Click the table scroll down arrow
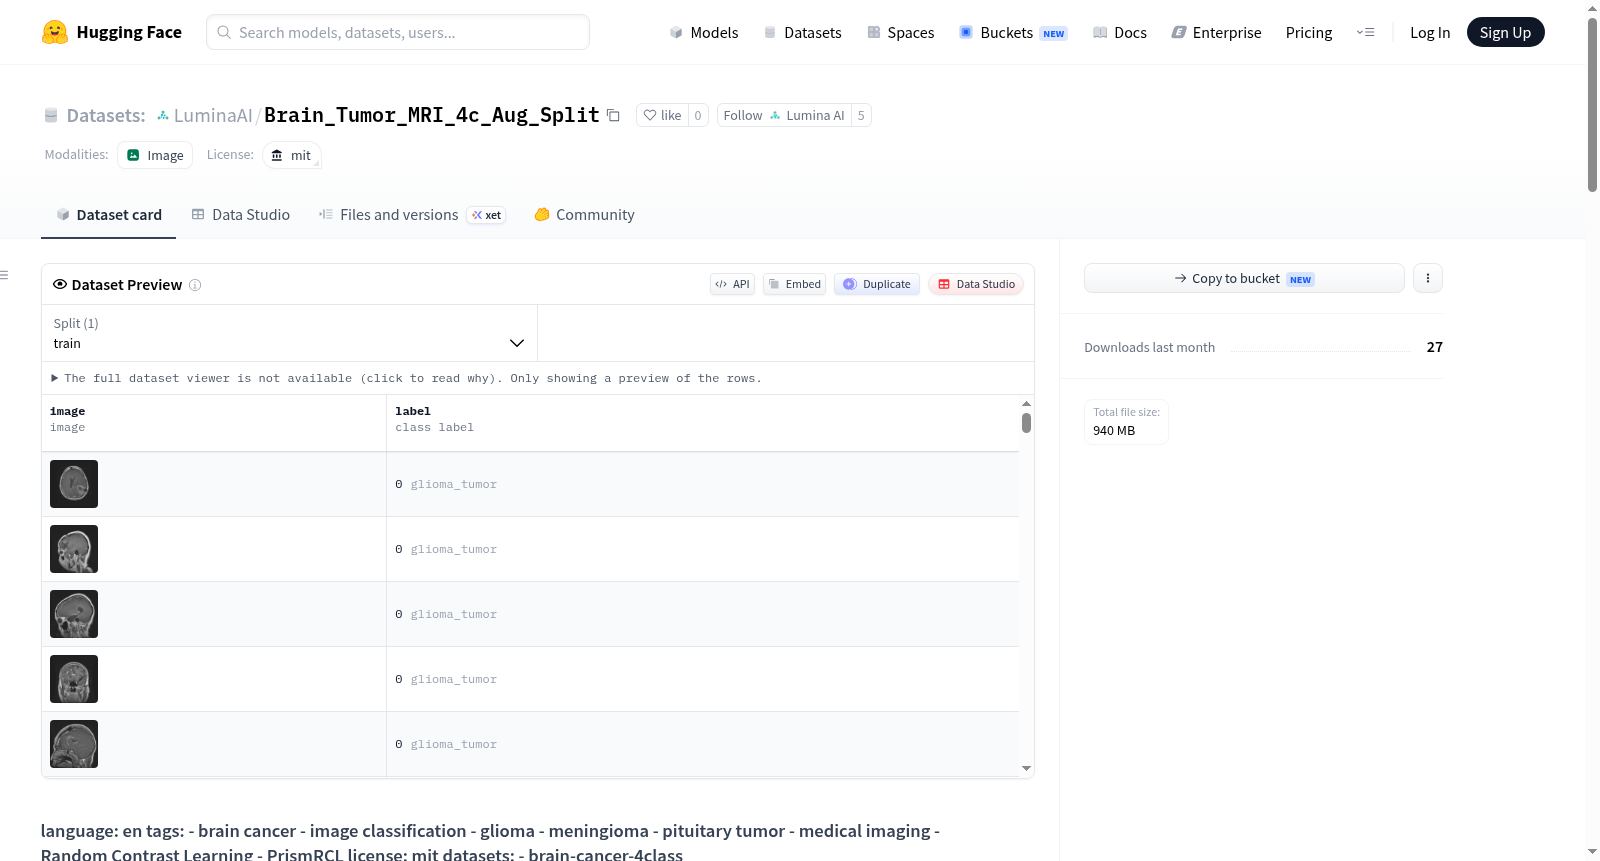Image resolution: width=1600 pixels, height=861 pixels. (x=1026, y=769)
